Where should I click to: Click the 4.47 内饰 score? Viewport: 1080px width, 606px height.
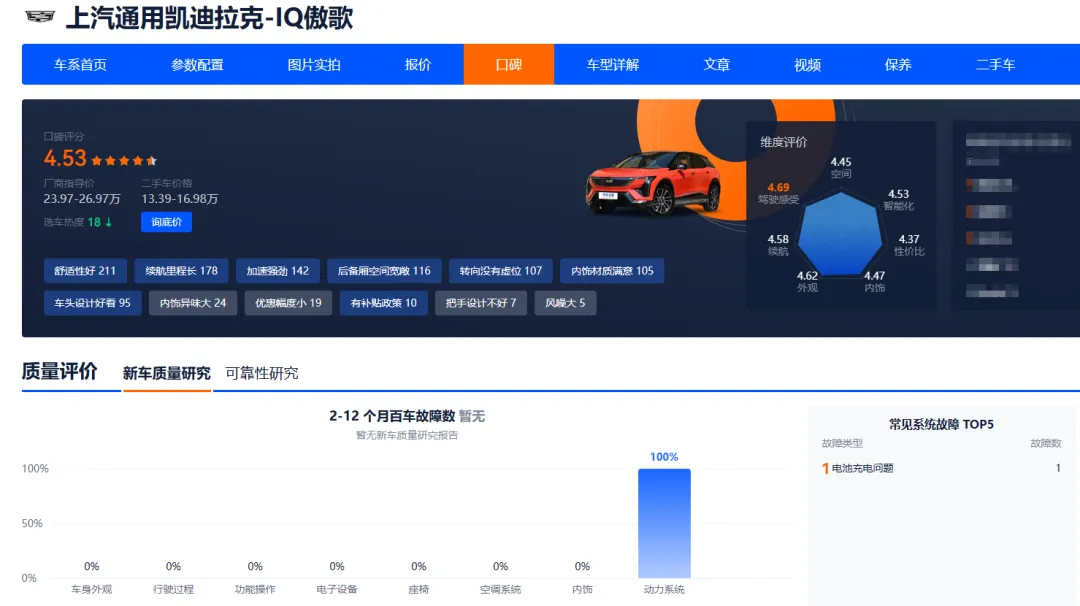click(875, 282)
